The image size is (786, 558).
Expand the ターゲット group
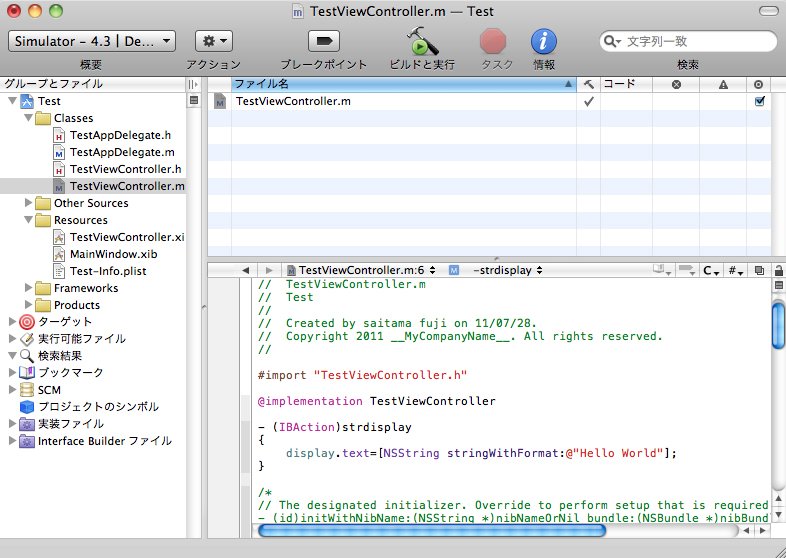(13, 321)
